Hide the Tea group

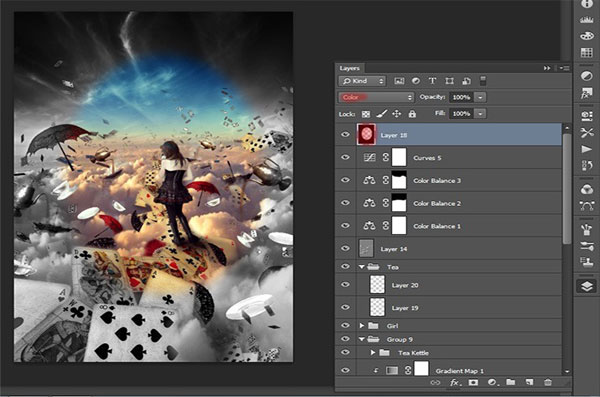(x=345, y=266)
